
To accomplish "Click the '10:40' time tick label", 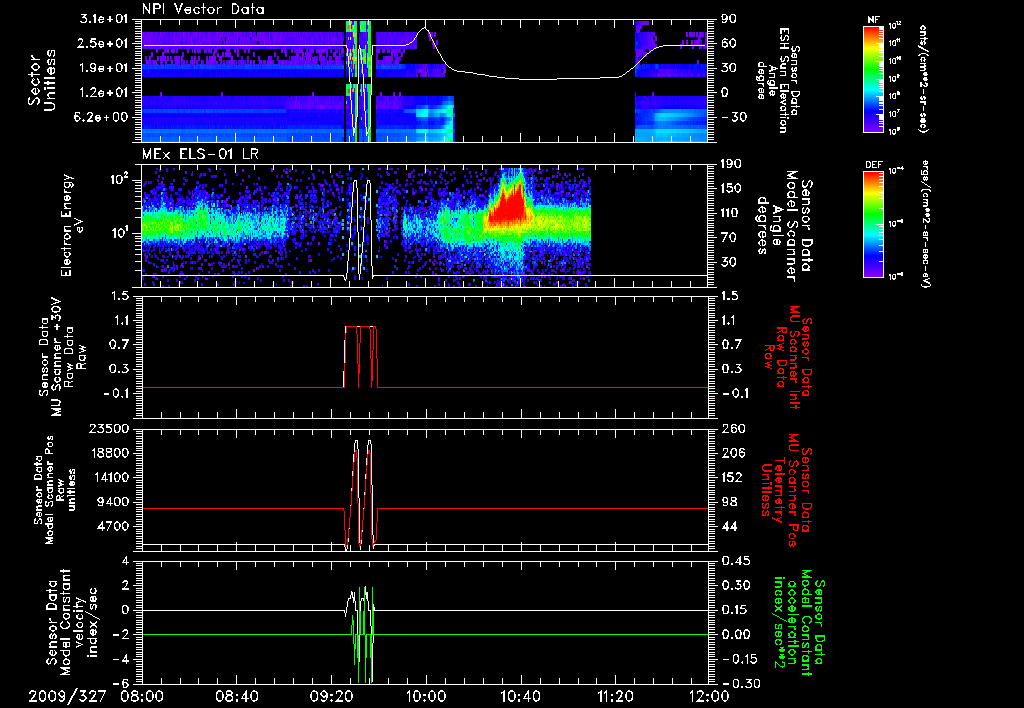I will click(520, 696).
